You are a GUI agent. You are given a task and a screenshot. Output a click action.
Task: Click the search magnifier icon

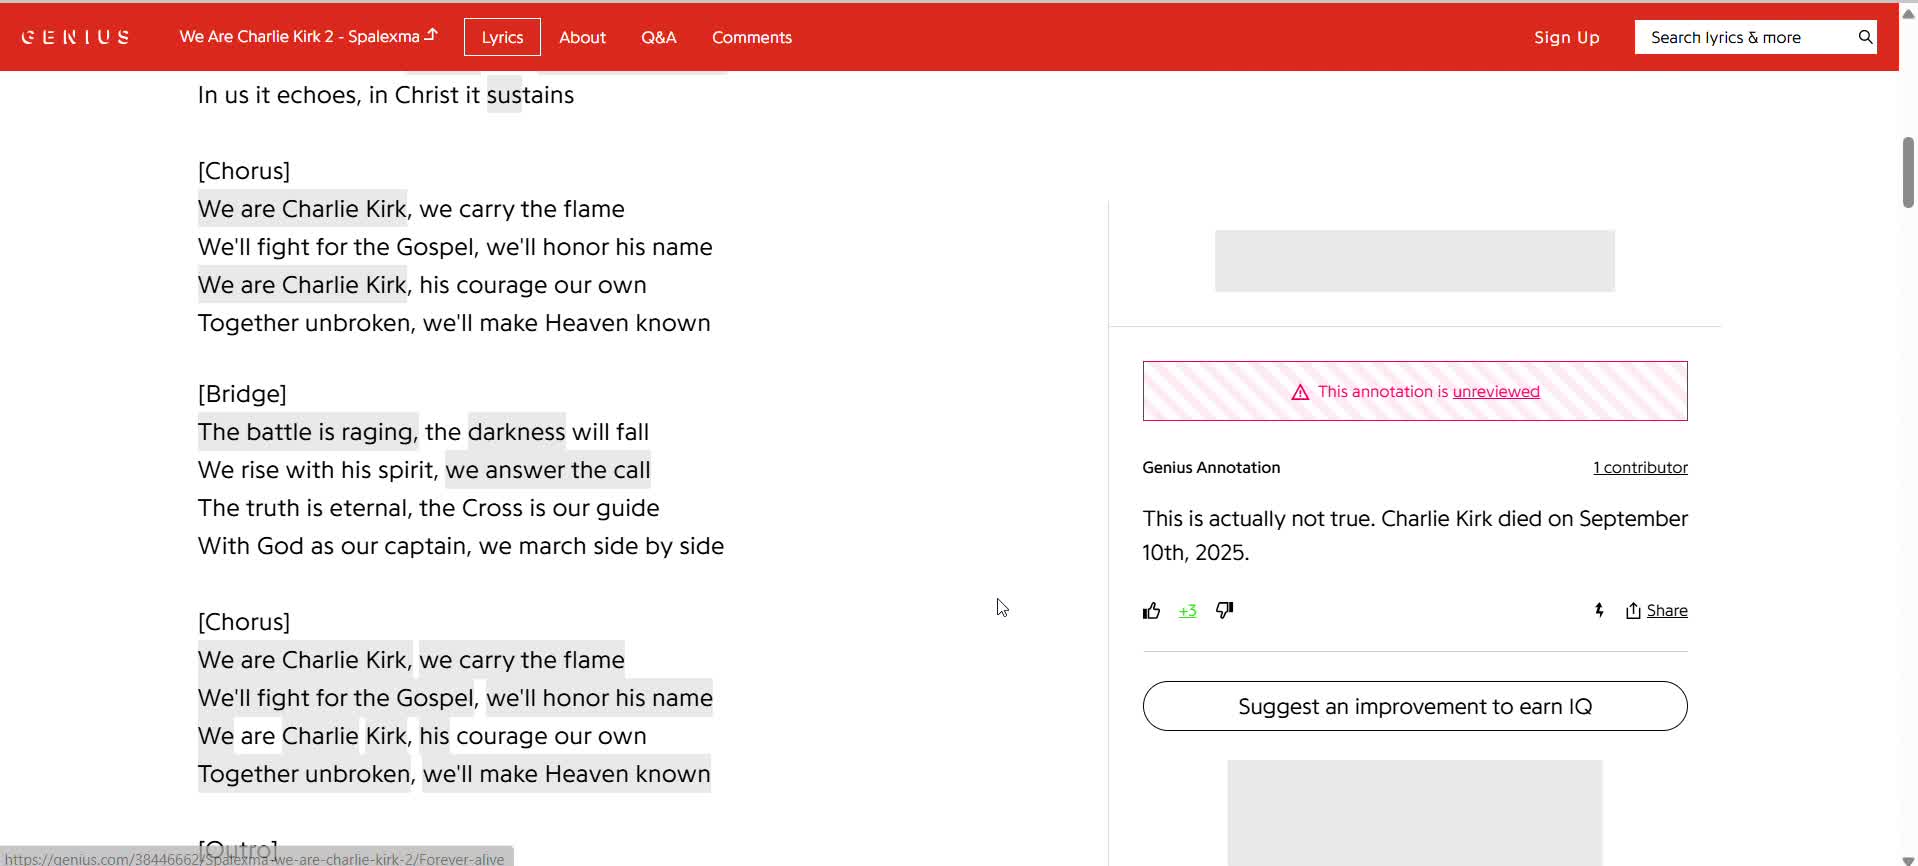1865,37
